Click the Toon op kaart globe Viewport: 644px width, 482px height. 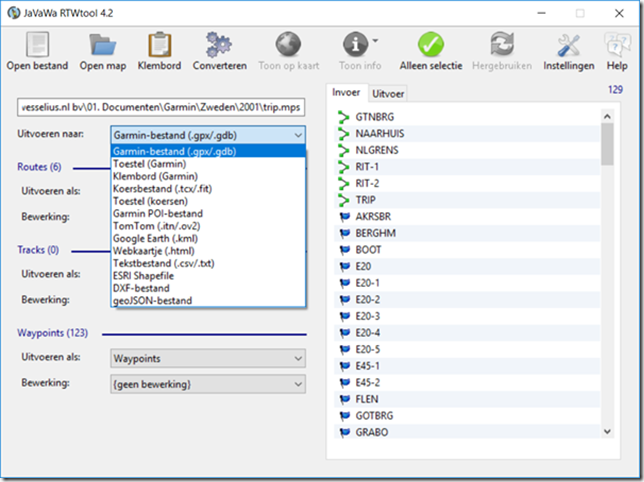tap(288, 46)
